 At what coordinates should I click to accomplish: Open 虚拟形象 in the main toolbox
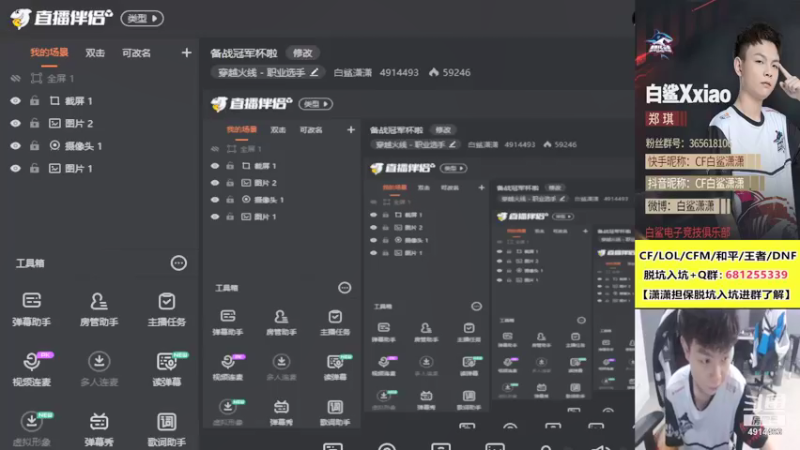pyautogui.click(x=32, y=429)
